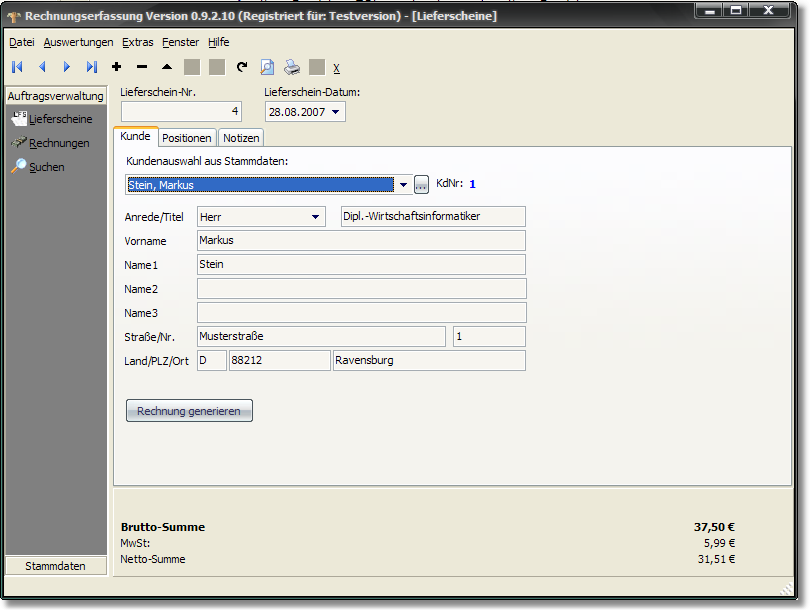Open the Hilfe menu
This screenshot has width=810, height=612.
click(219, 42)
